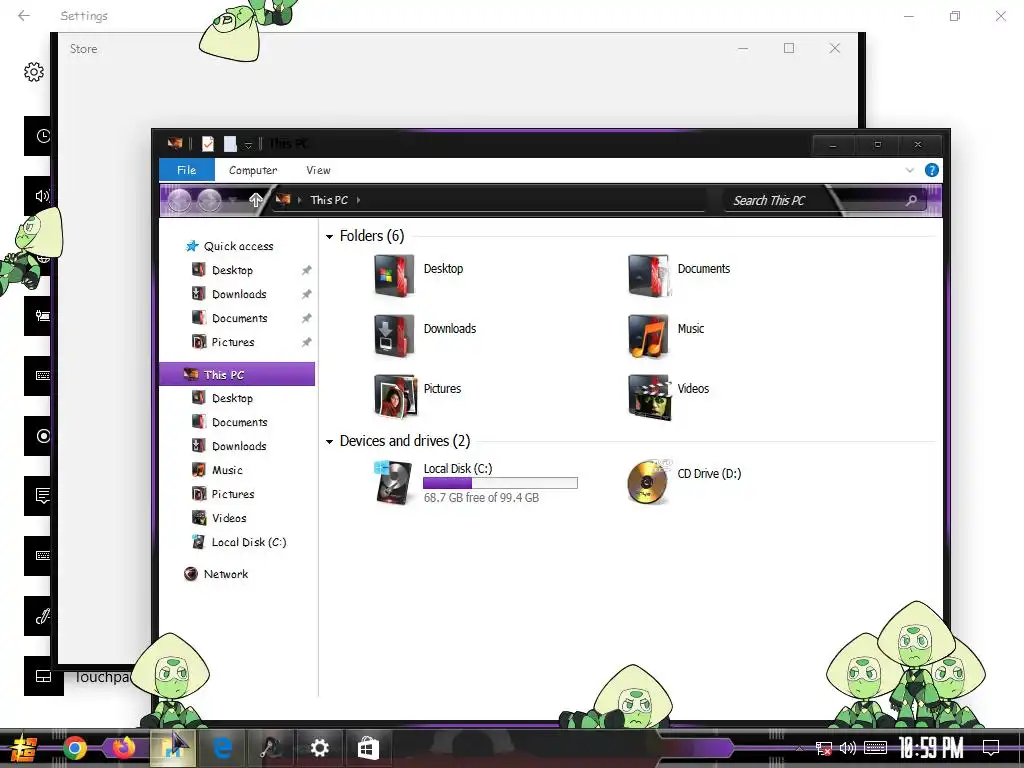Click the Store window title text
This screenshot has height=768, width=1024.
[84, 49]
